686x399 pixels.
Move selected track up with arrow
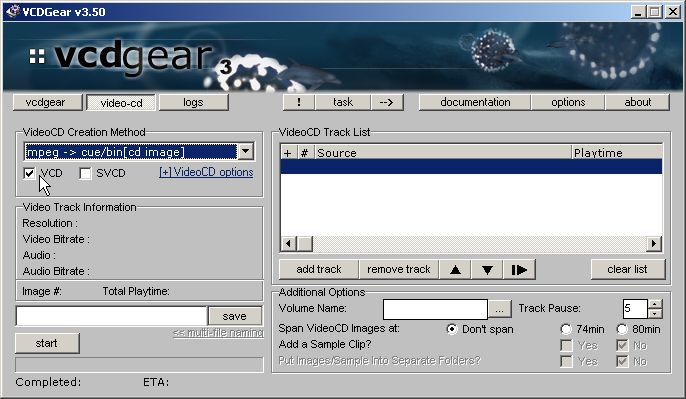455,270
